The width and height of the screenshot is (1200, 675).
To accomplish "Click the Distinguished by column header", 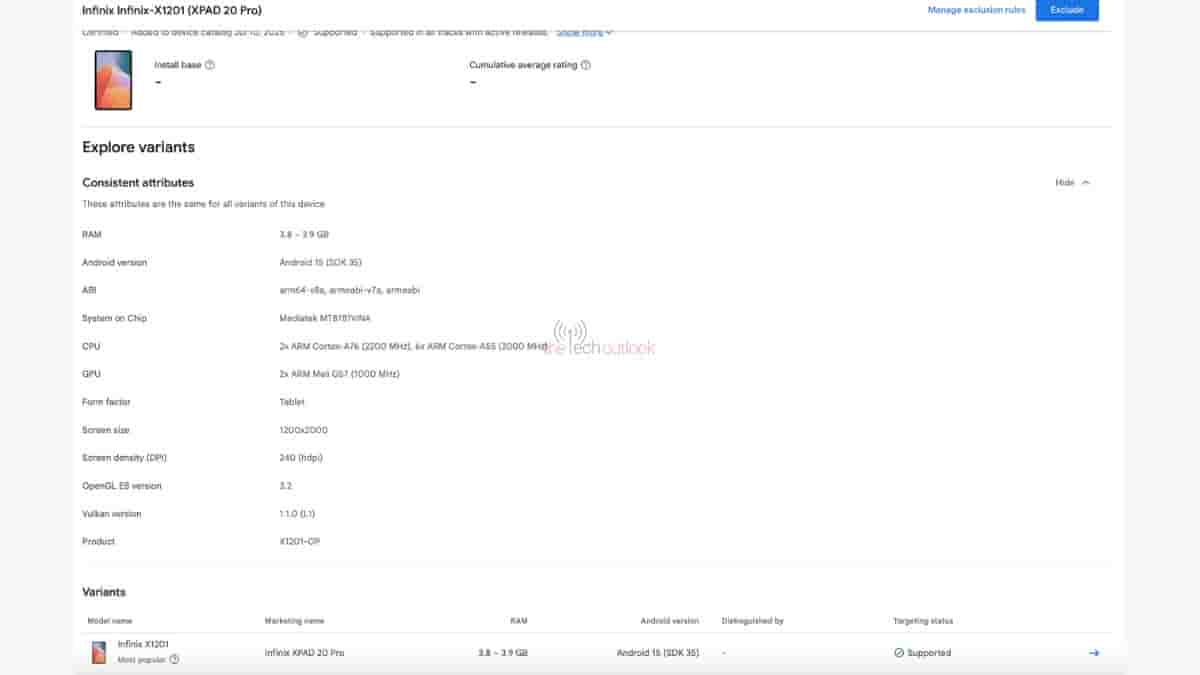I will point(752,621).
